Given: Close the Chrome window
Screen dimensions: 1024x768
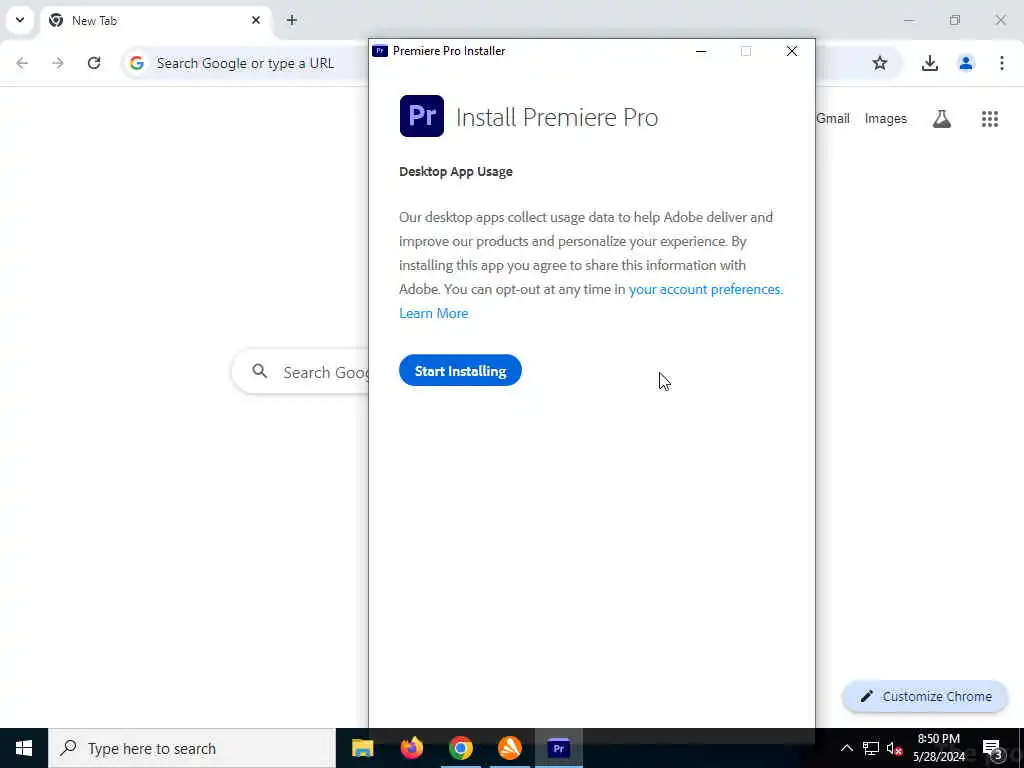Looking at the screenshot, I should 1000,20.
